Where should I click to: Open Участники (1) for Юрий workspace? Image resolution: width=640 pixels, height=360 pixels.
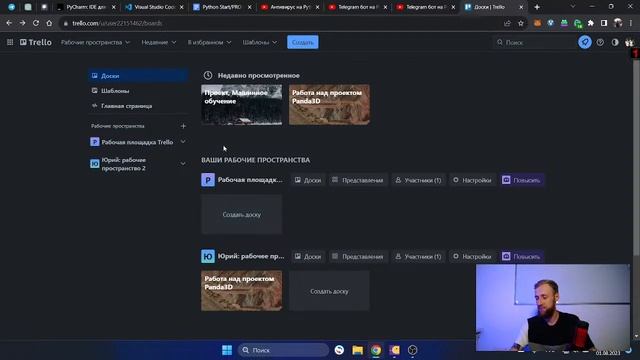(418, 256)
